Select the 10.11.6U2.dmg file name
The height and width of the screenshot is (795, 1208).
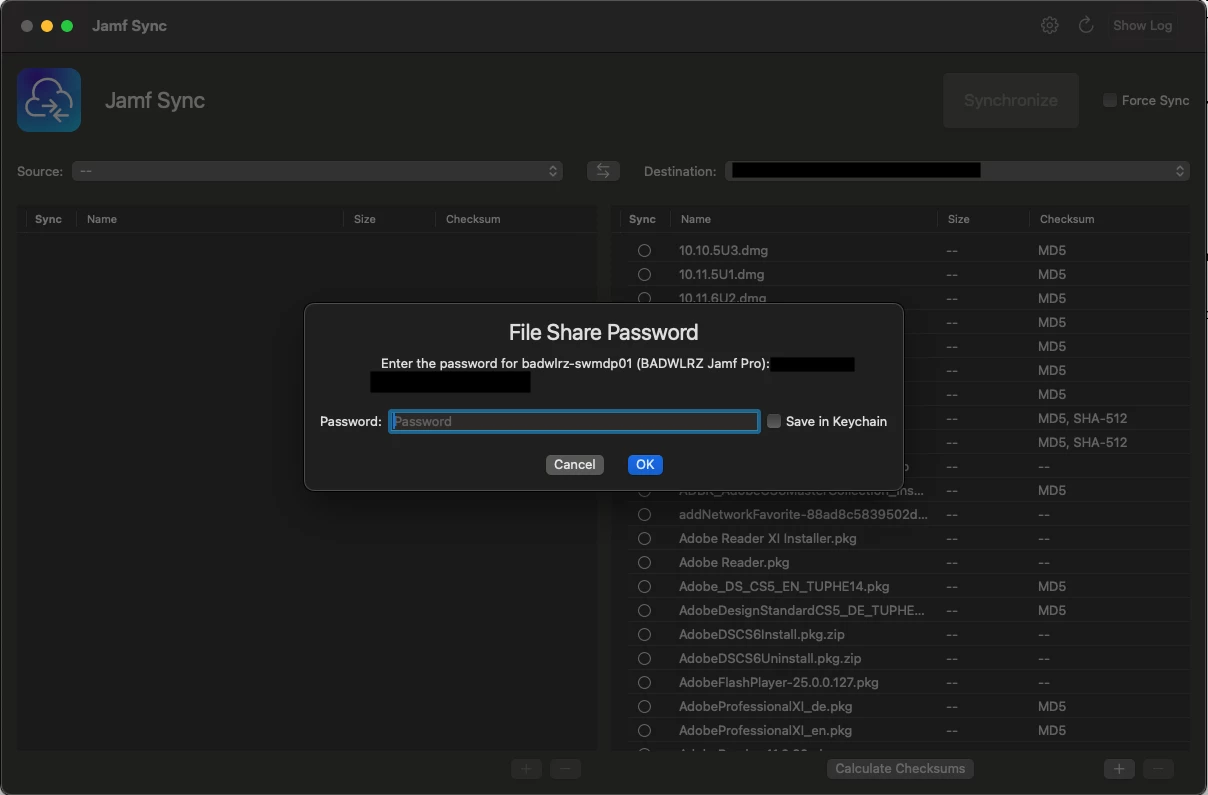(x=723, y=298)
